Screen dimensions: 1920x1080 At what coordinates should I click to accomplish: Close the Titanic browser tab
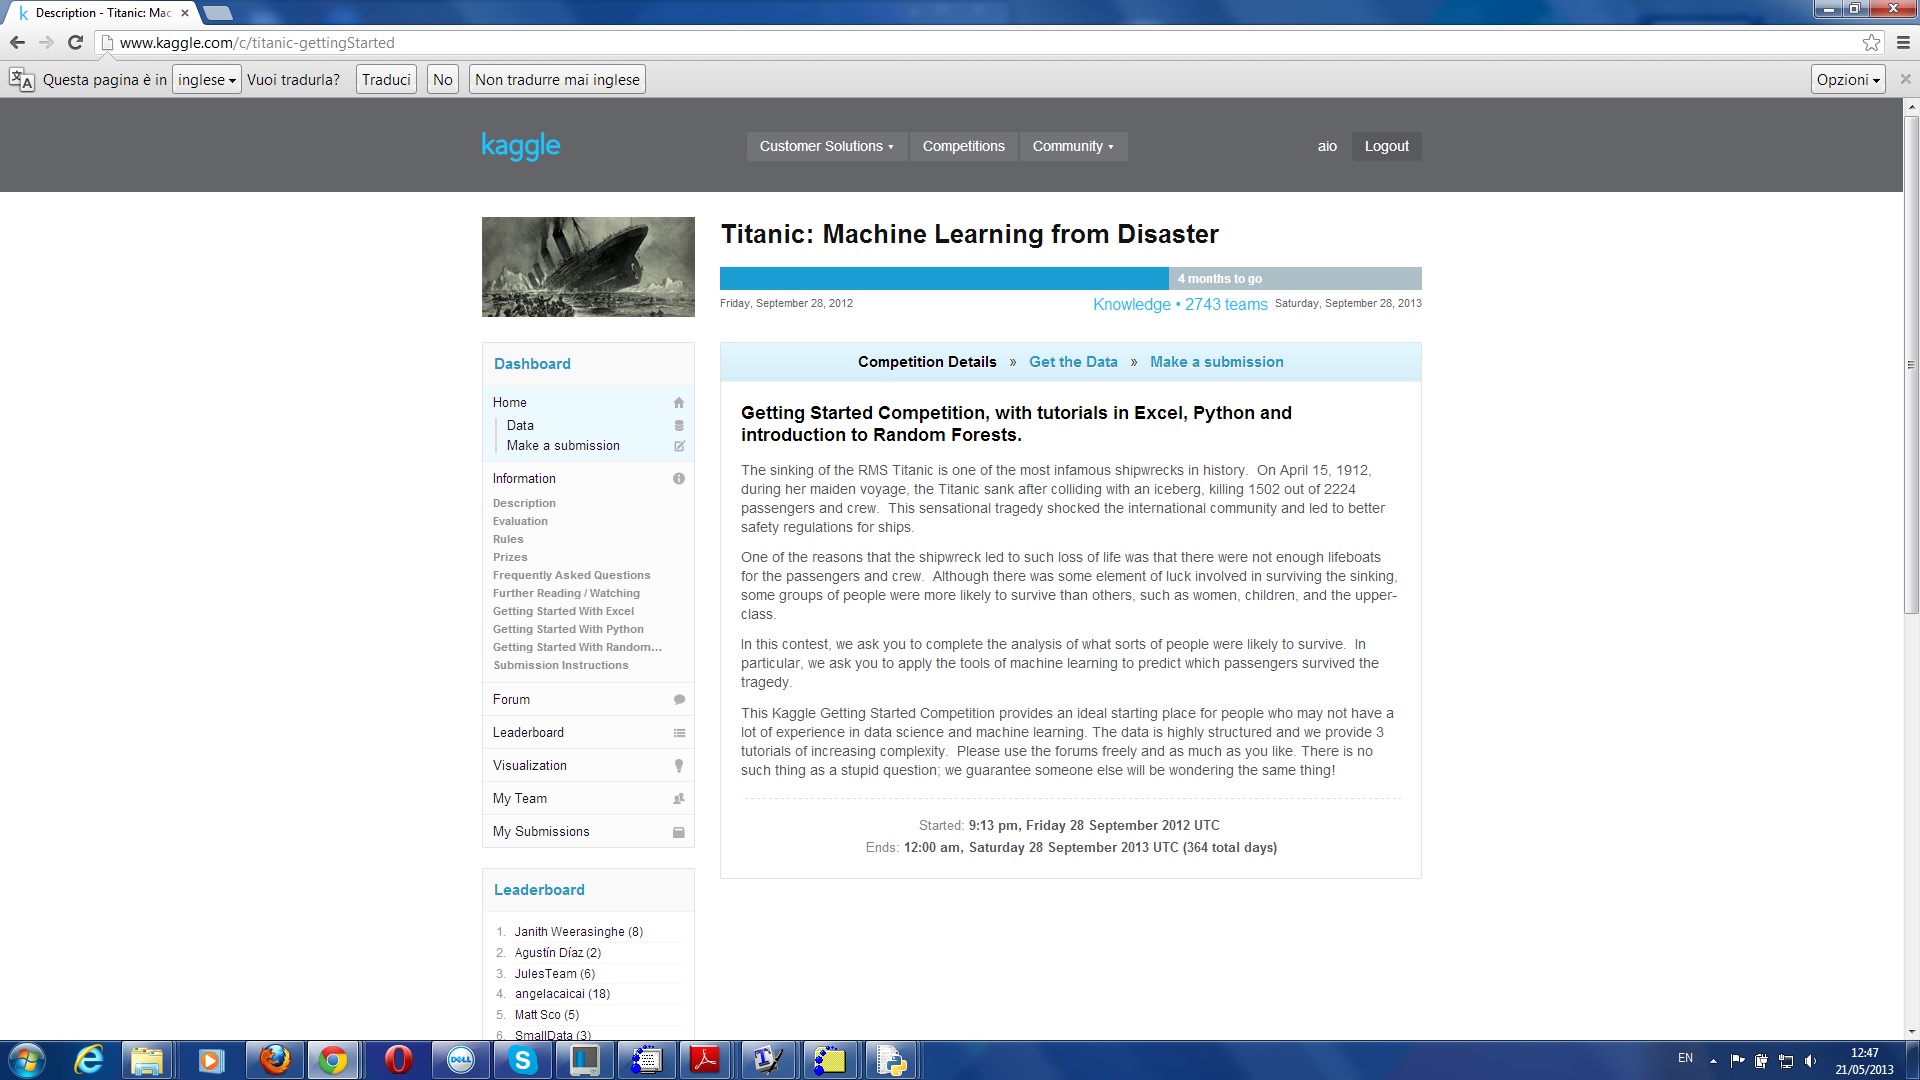(x=184, y=13)
